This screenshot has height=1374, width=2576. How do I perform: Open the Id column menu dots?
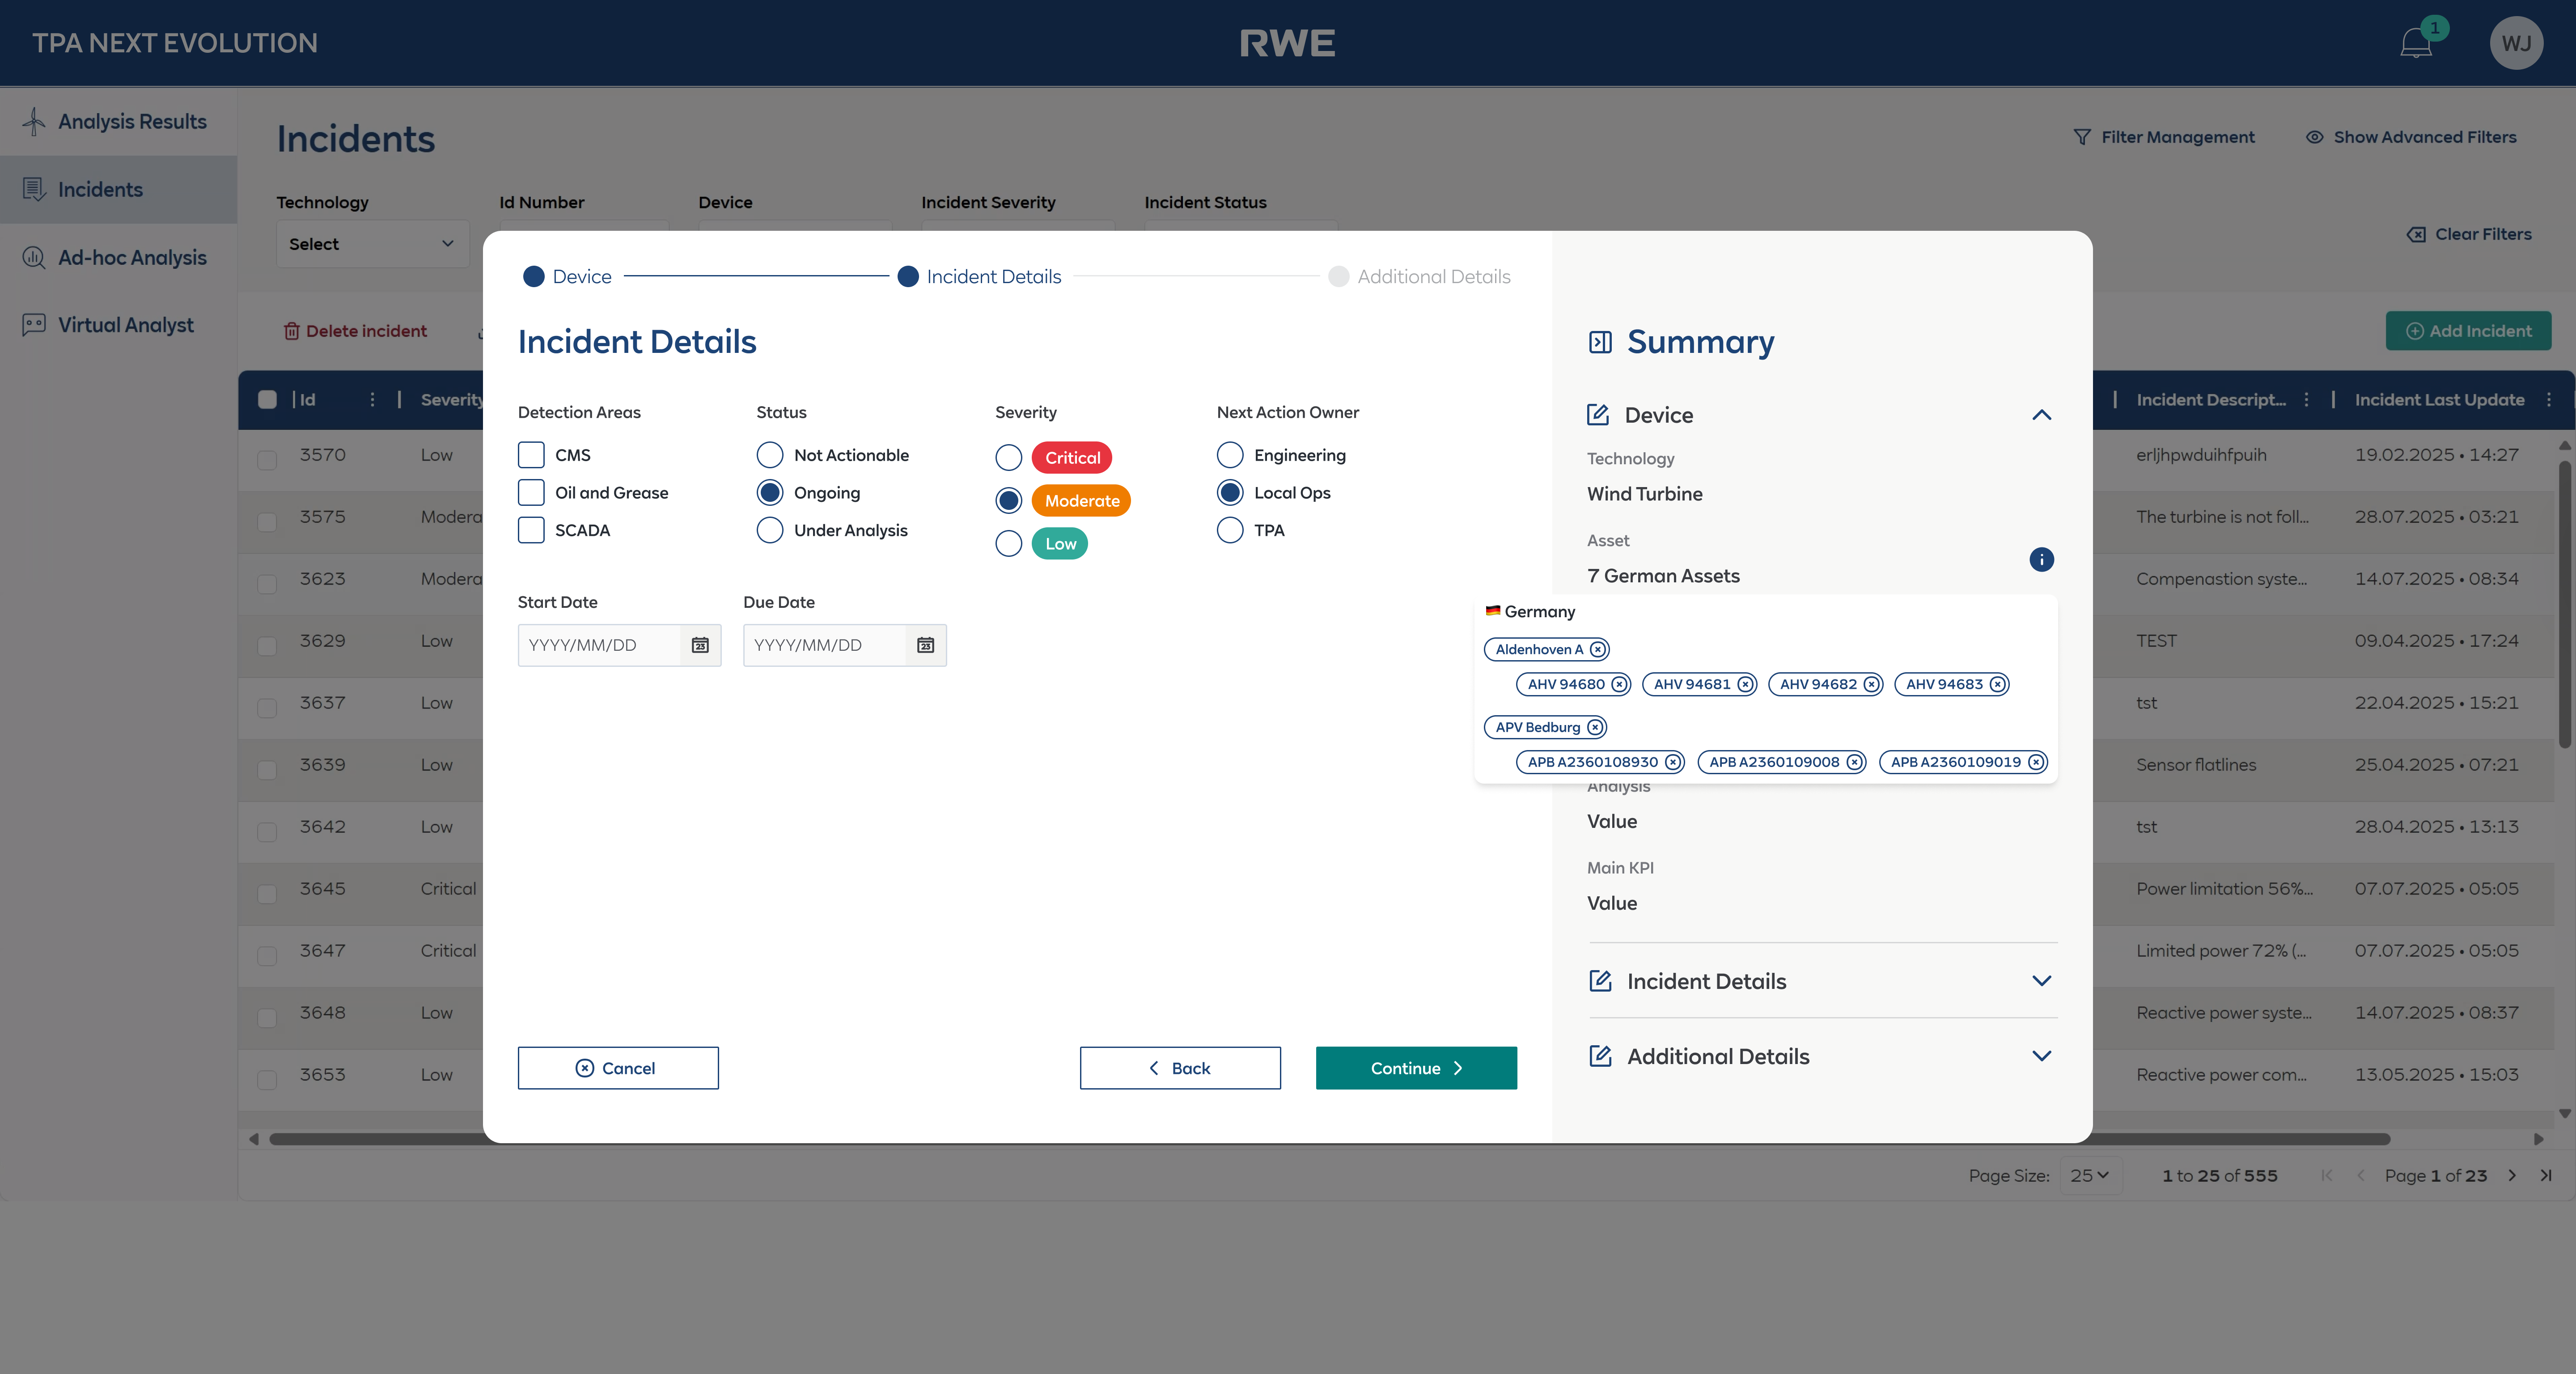pyautogui.click(x=372, y=399)
